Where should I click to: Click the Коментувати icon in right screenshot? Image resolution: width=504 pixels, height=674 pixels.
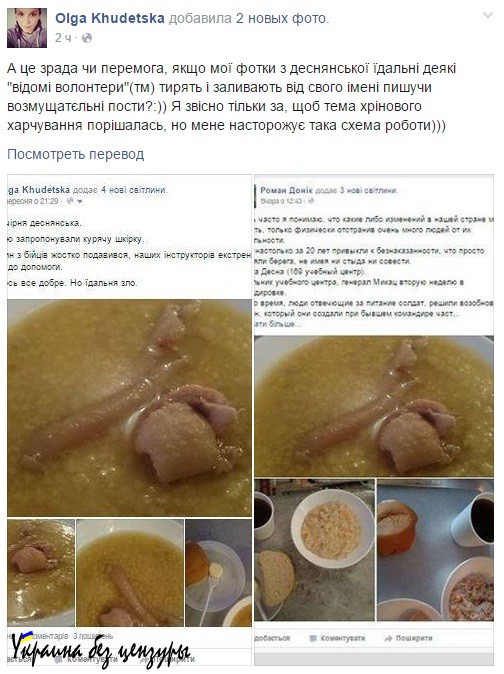[x=314, y=638]
